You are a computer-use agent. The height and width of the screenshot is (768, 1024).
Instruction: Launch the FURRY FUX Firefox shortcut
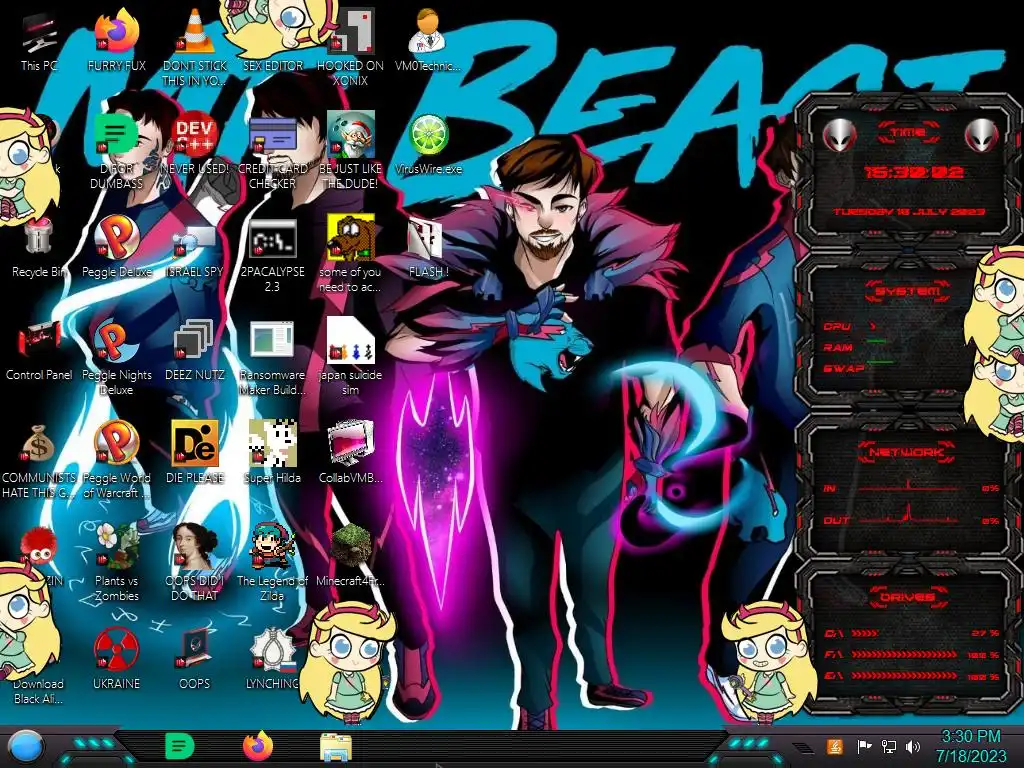pos(116,40)
